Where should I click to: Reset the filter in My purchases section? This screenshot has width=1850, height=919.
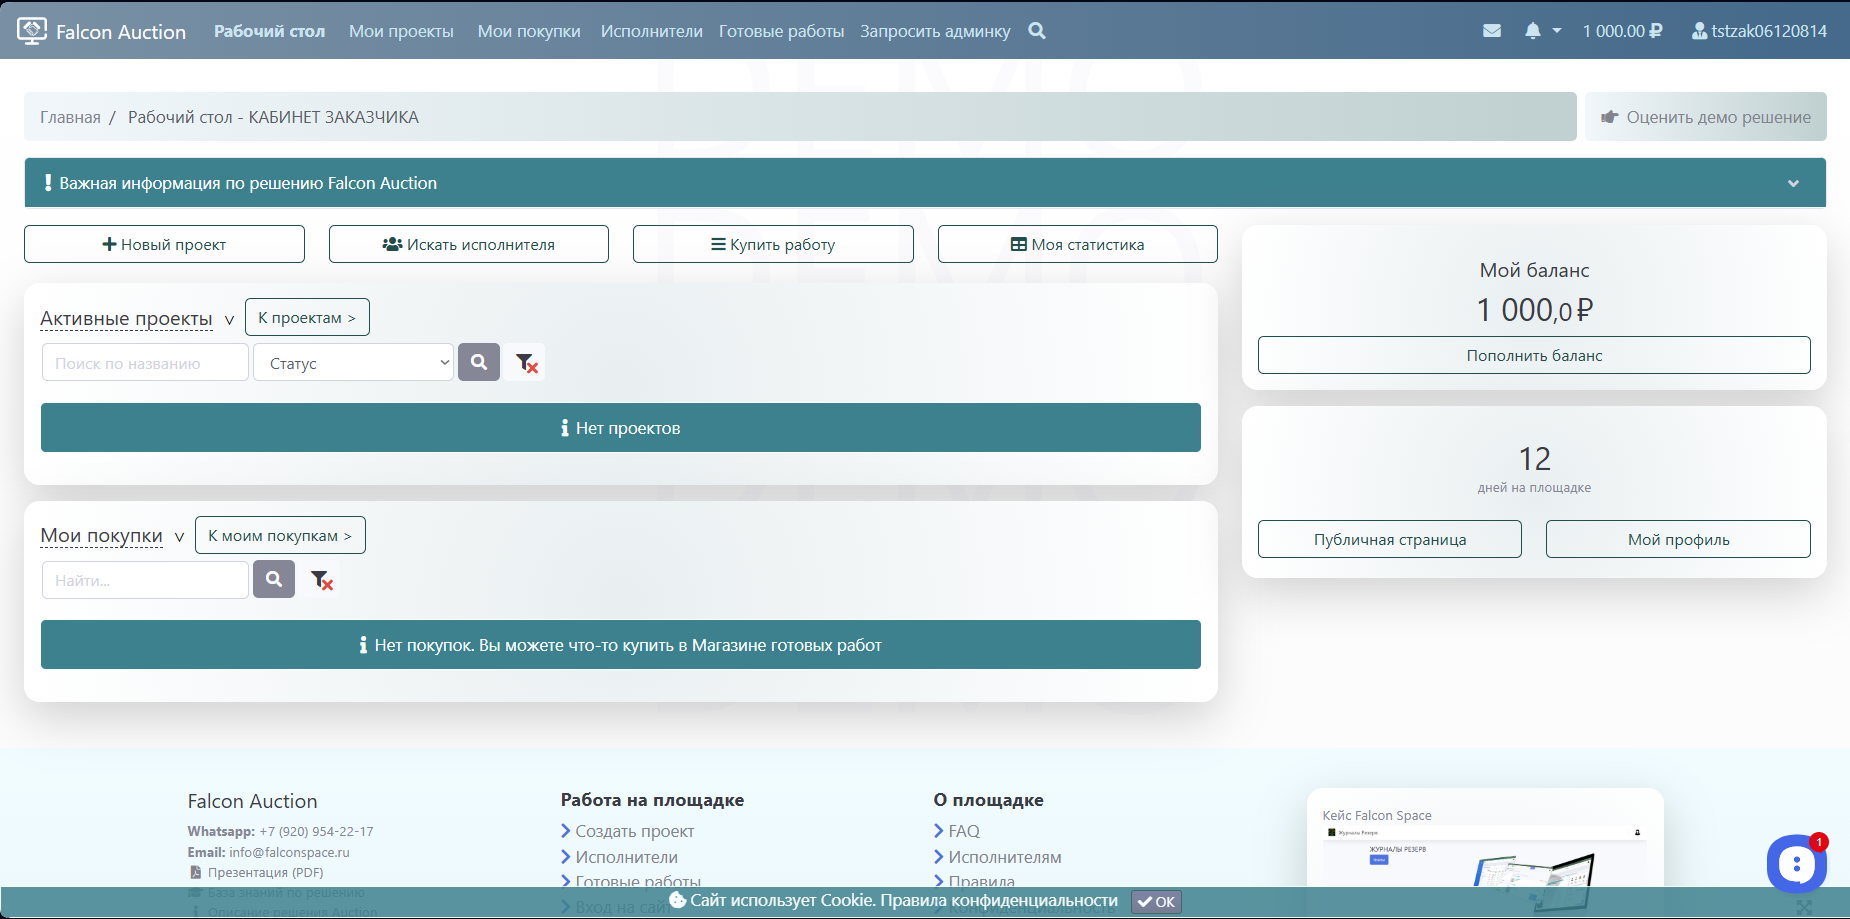pos(321,580)
